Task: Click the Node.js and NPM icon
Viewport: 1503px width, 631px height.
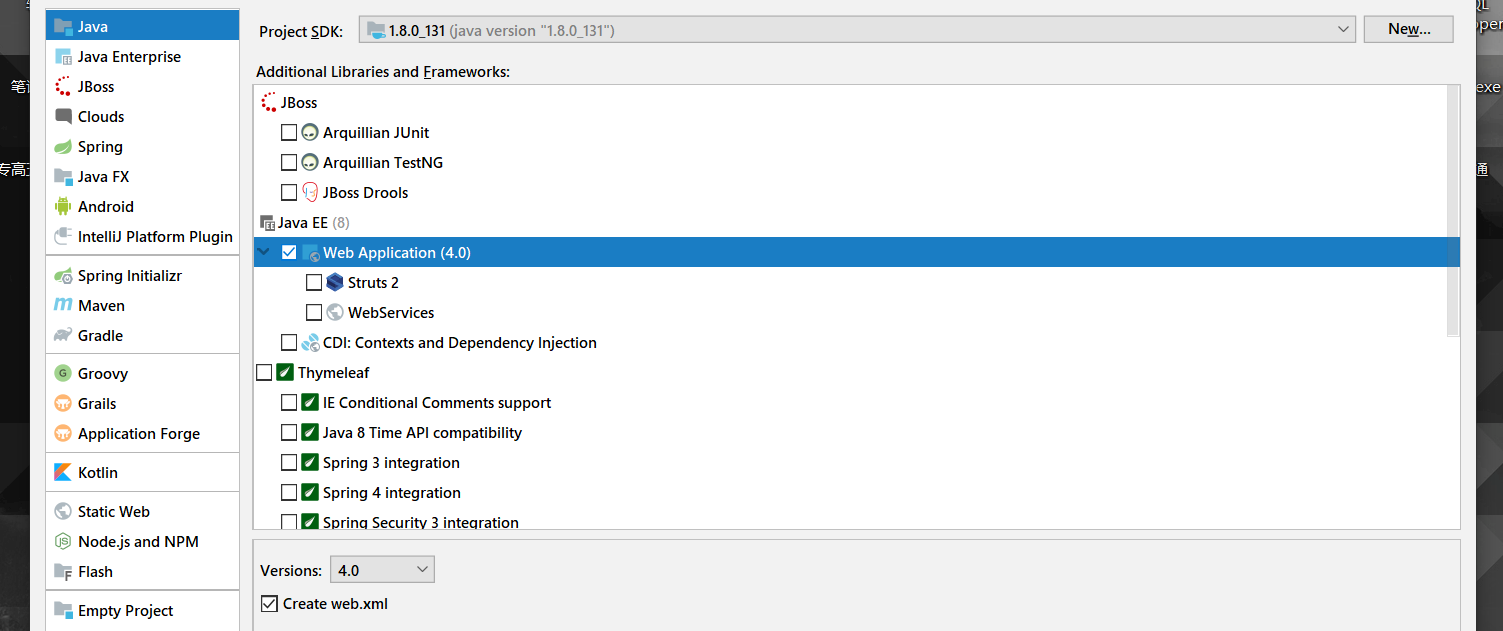Action: (x=63, y=542)
